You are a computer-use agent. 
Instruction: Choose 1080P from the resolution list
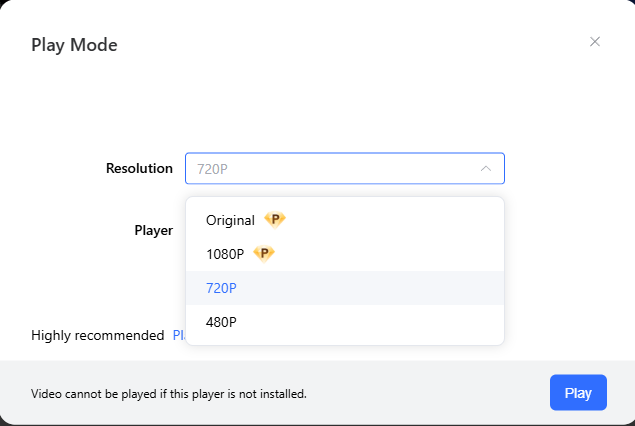[225, 254]
